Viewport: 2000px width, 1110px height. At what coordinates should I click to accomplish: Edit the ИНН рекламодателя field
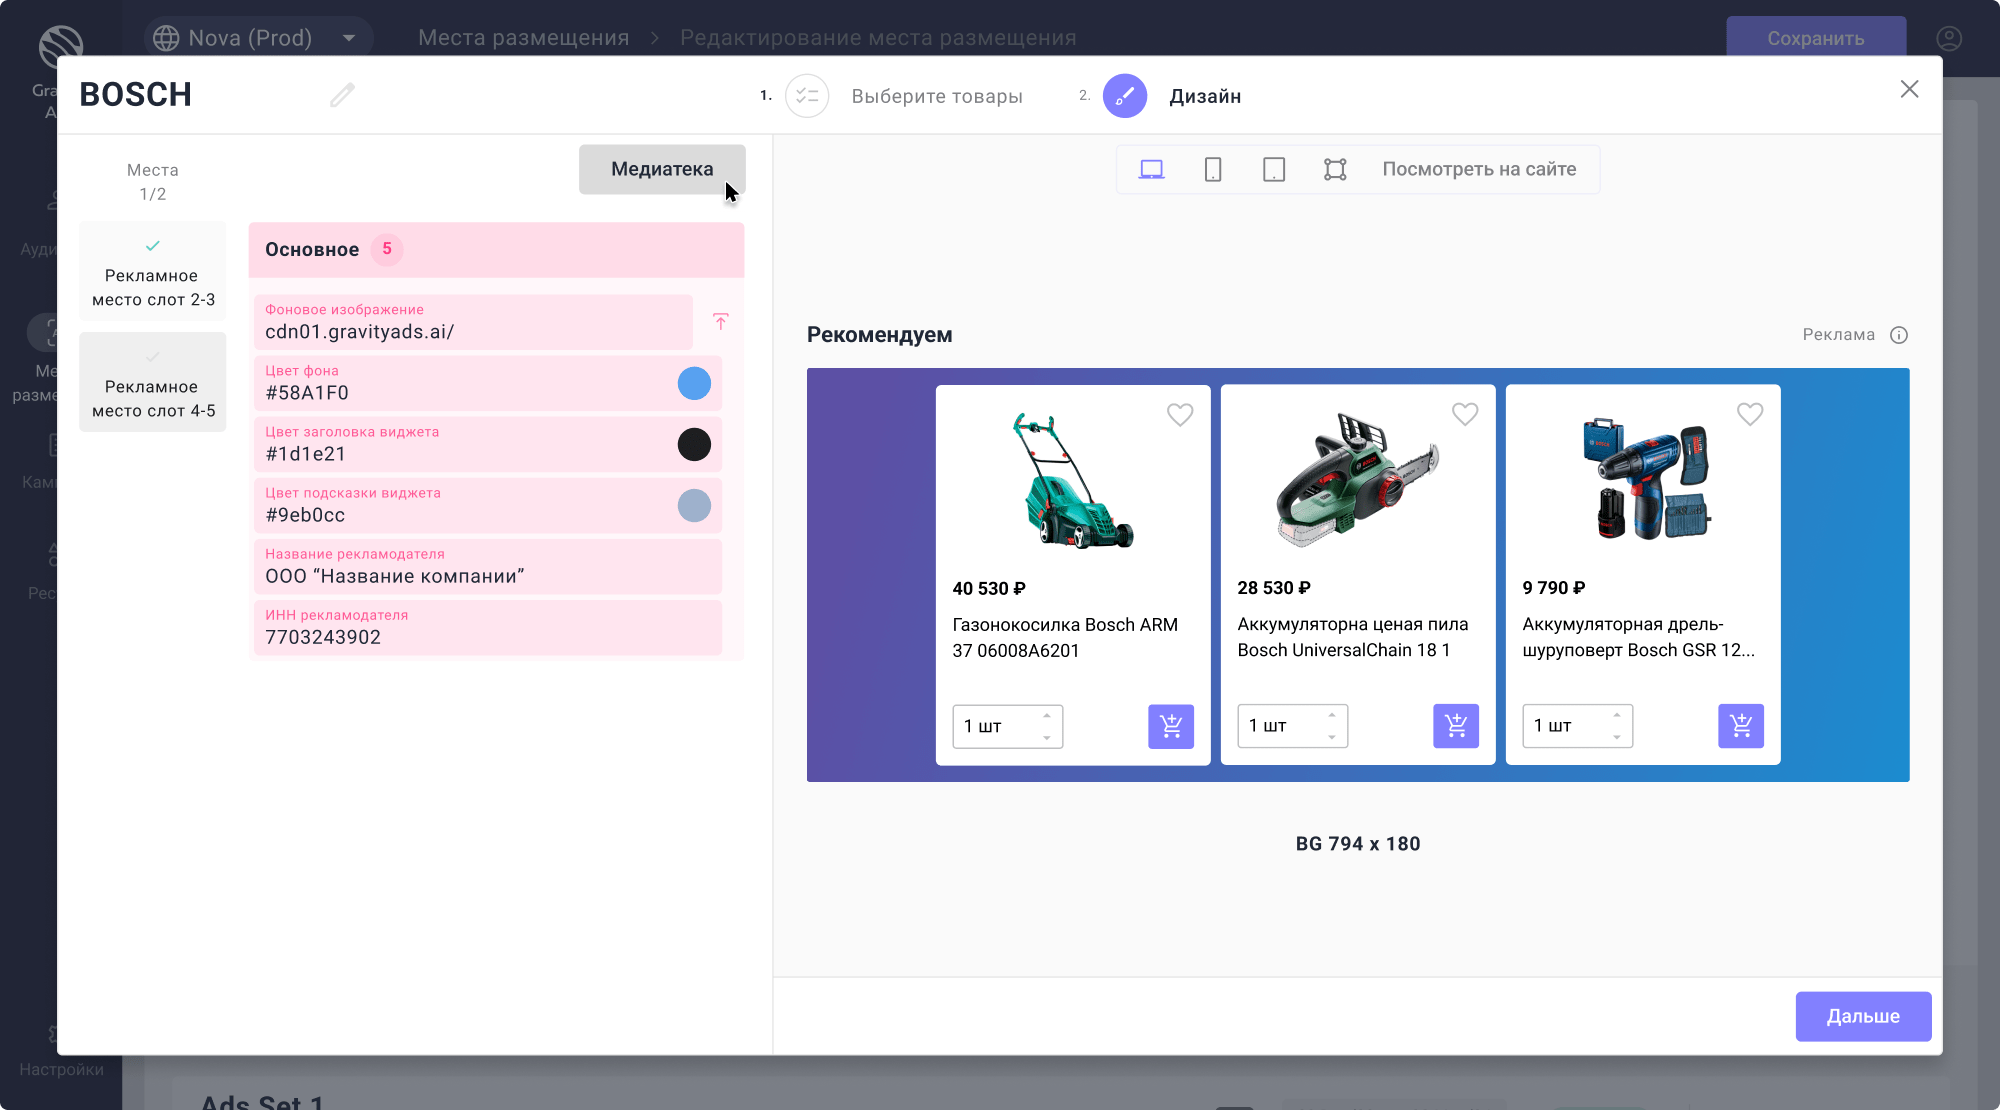[488, 627]
